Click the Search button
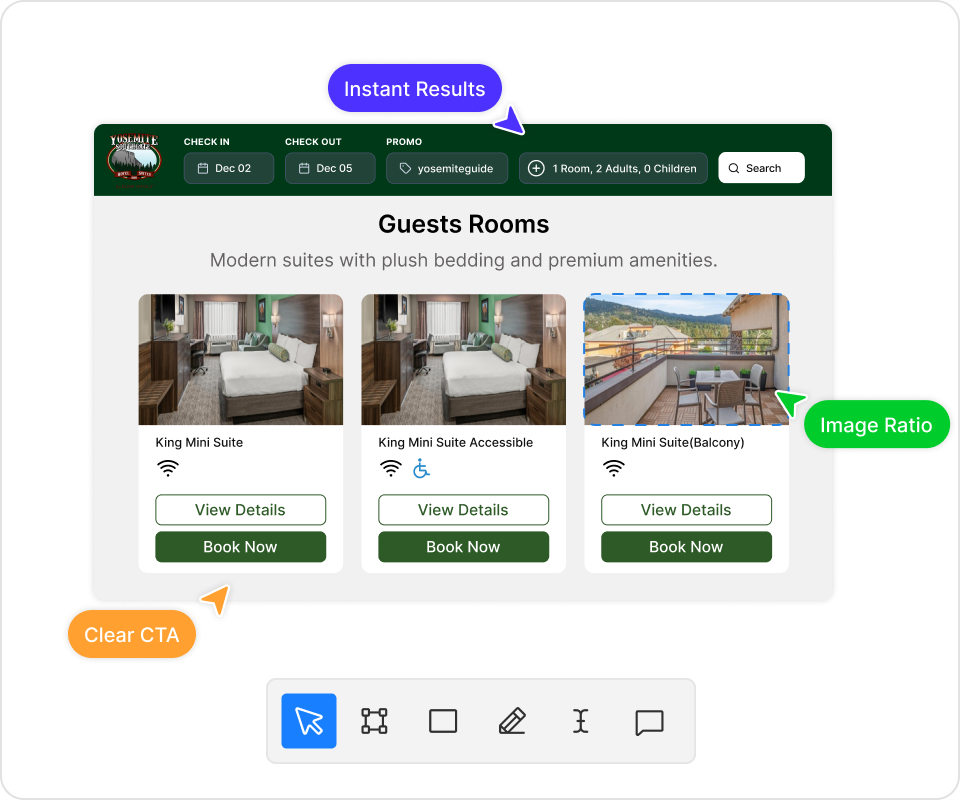The height and width of the screenshot is (800, 960). coord(761,168)
